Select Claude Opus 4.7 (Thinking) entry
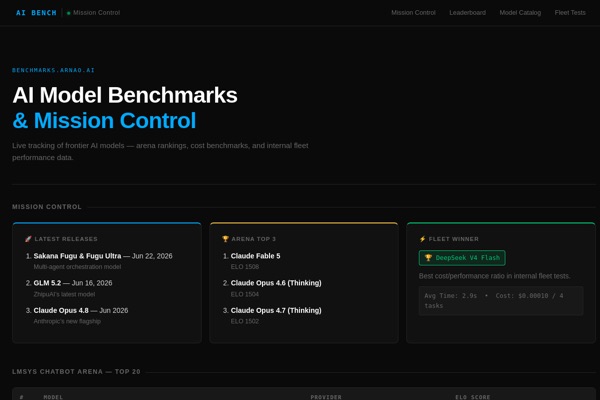This screenshot has height=400, width=600. (x=276, y=310)
